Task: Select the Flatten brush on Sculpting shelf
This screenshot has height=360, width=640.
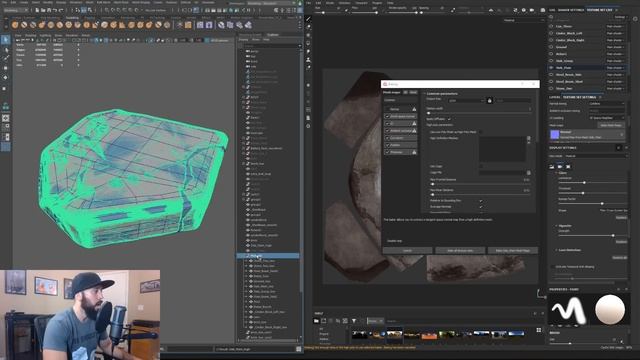Action: pos(60,25)
